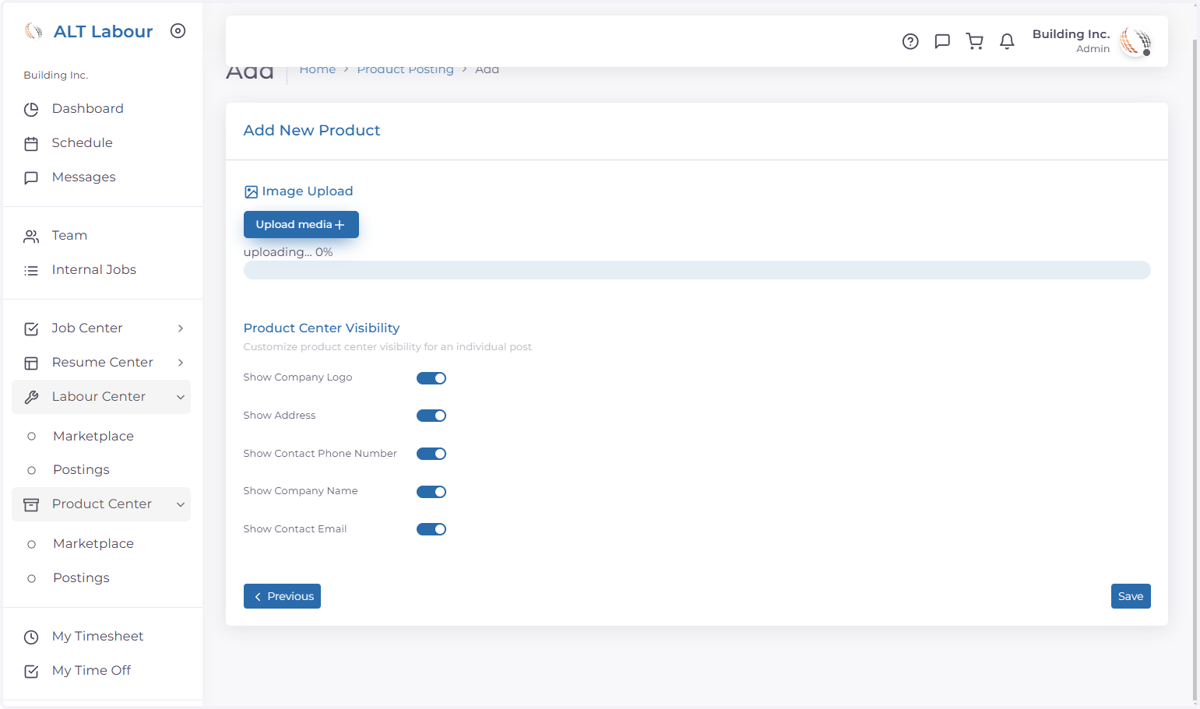Image resolution: width=1200 pixels, height=709 pixels.
Task: Click the Building Inc. profile avatar
Action: [1136, 41]
